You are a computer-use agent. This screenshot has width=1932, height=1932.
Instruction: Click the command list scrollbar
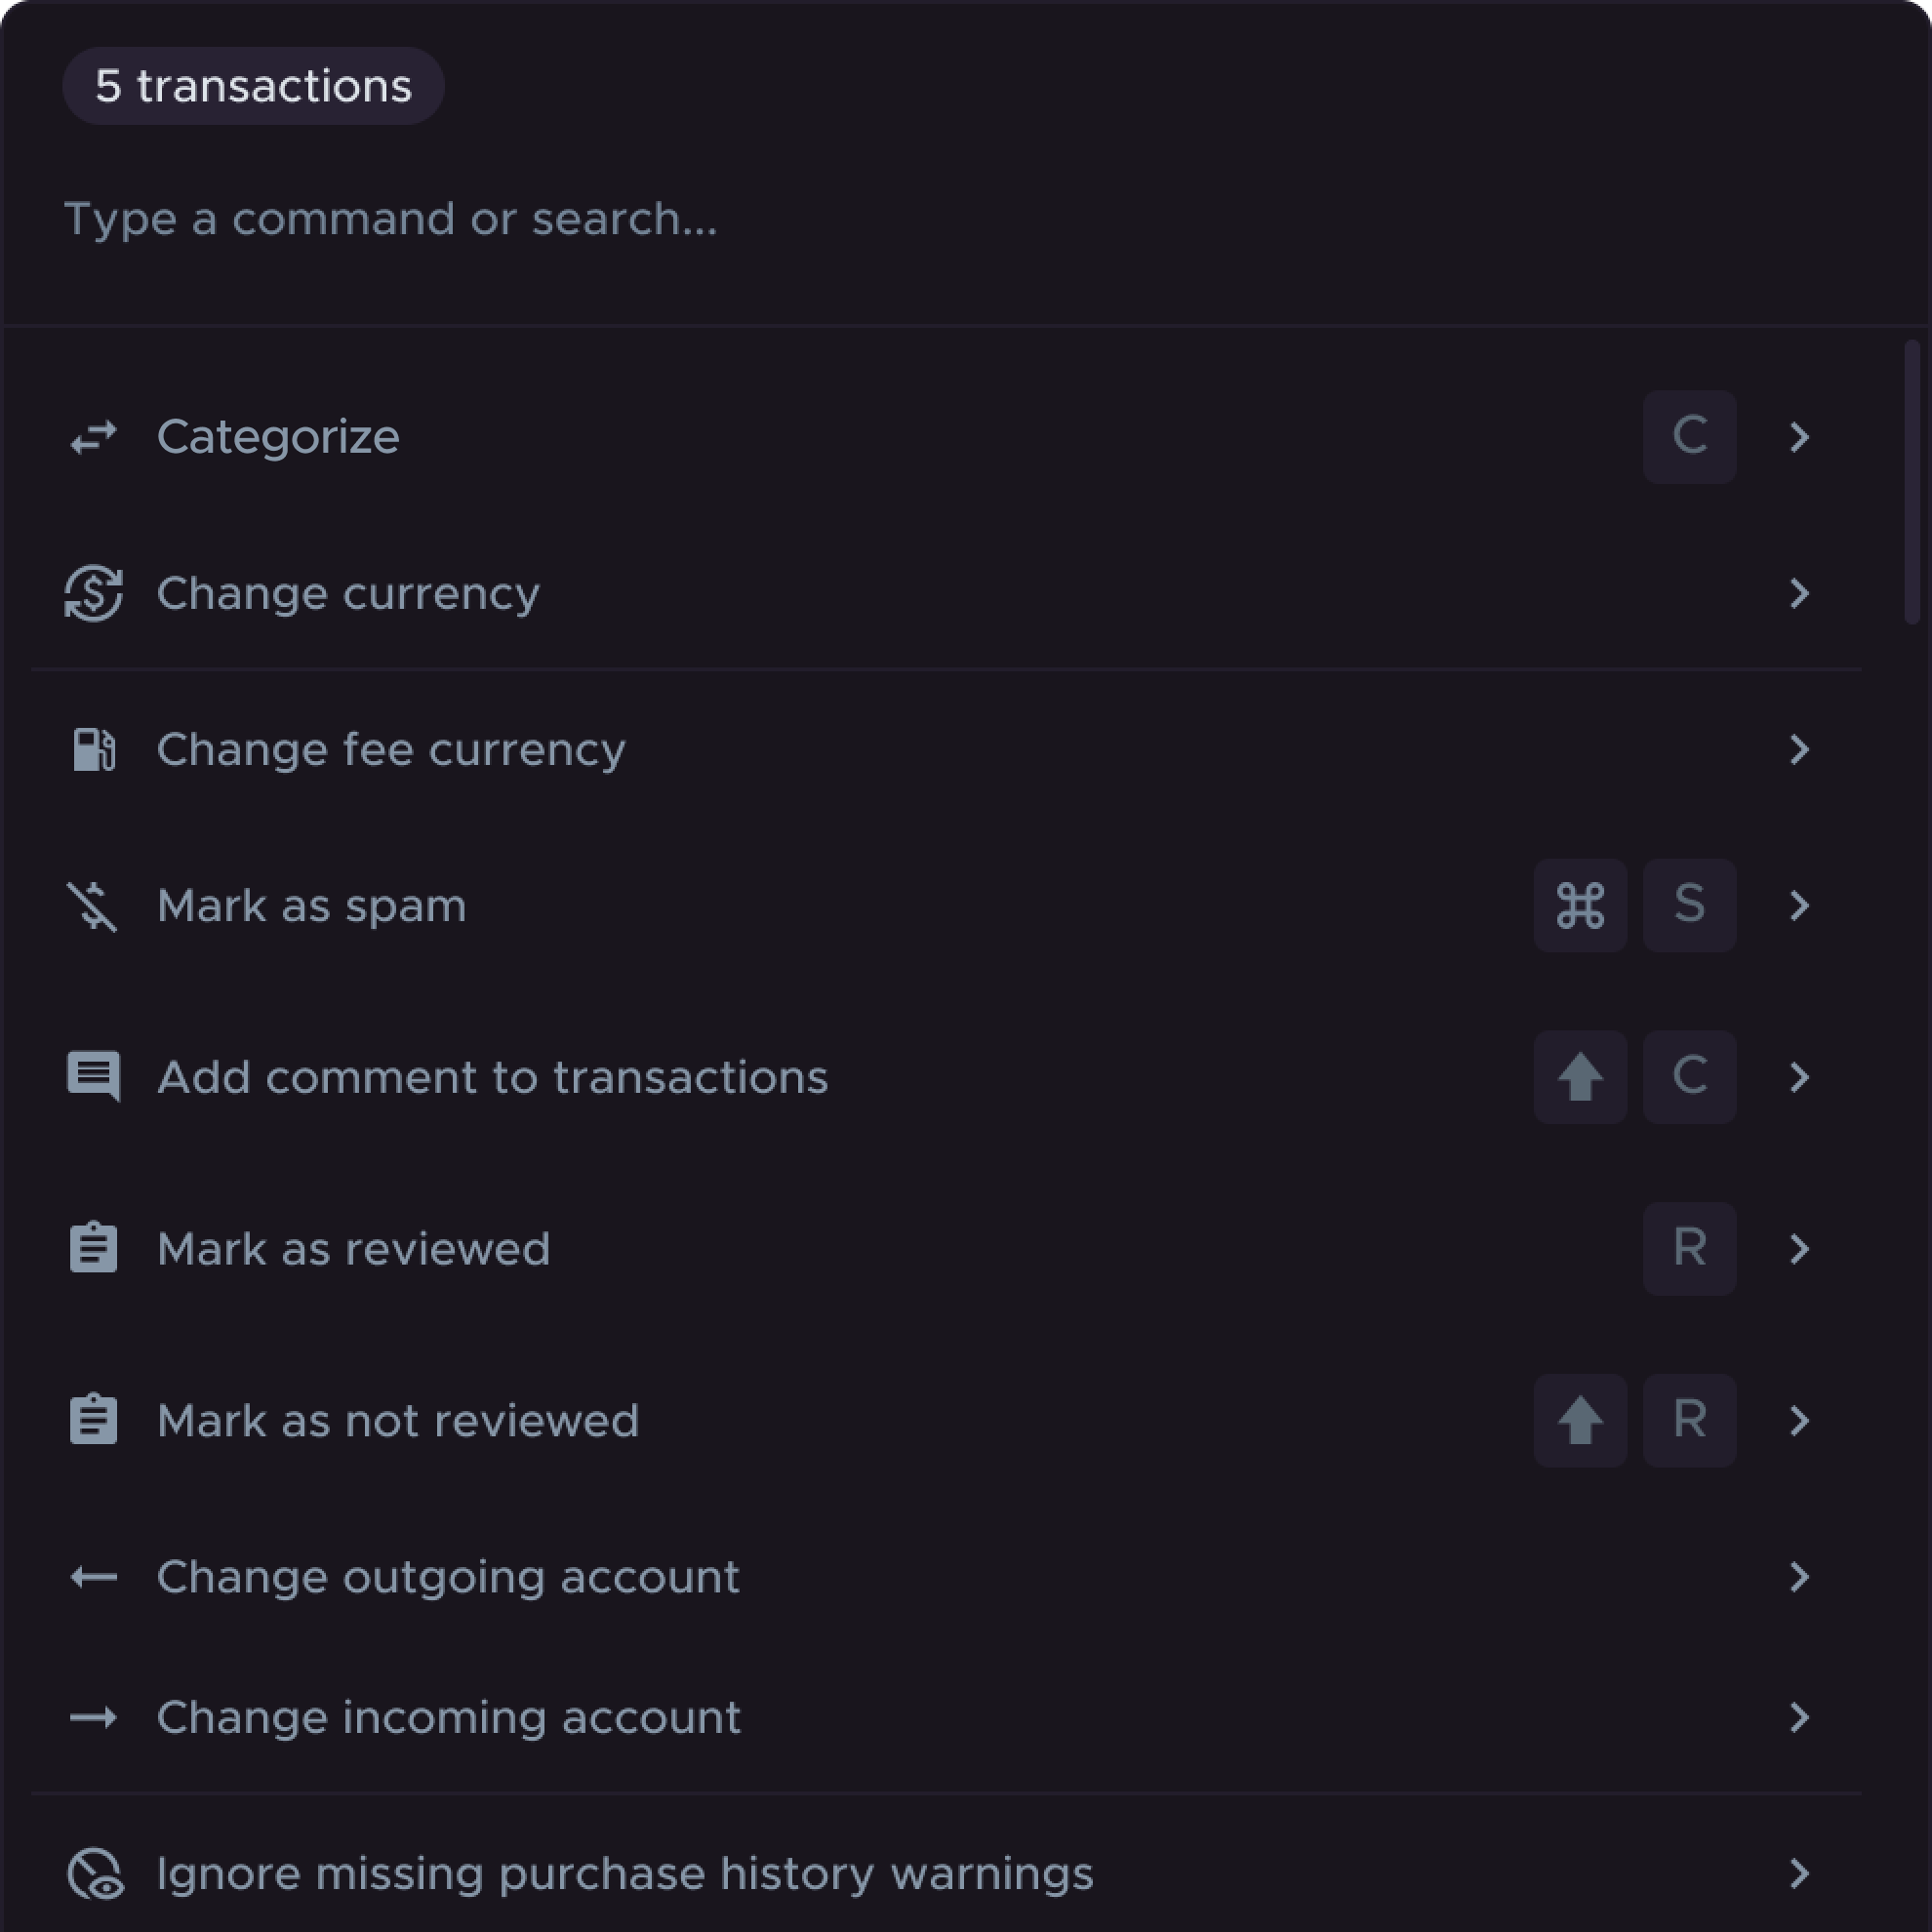(x=1911, y=482)
